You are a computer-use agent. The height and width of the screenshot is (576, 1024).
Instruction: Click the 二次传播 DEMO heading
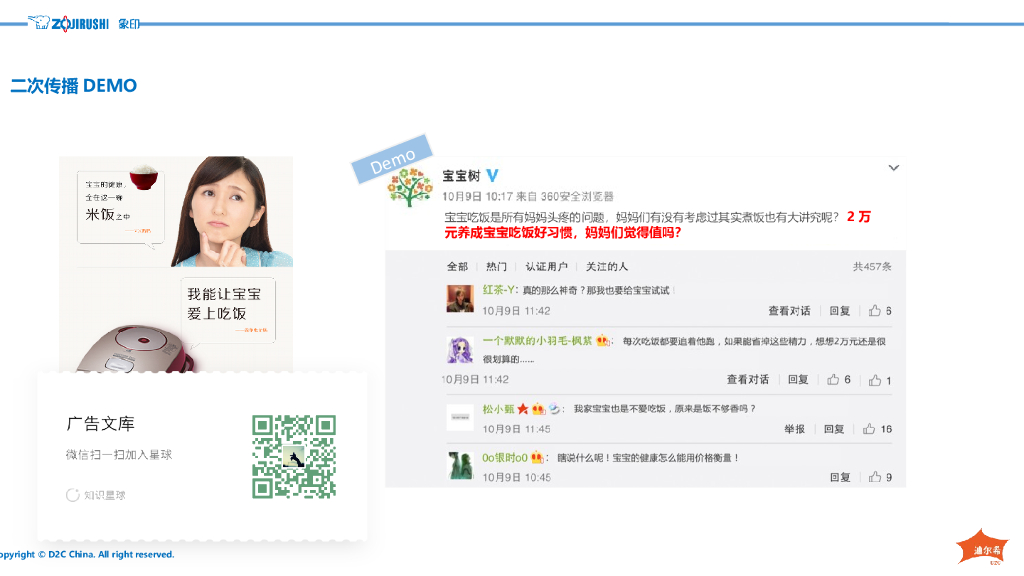(x=74, y=86)
